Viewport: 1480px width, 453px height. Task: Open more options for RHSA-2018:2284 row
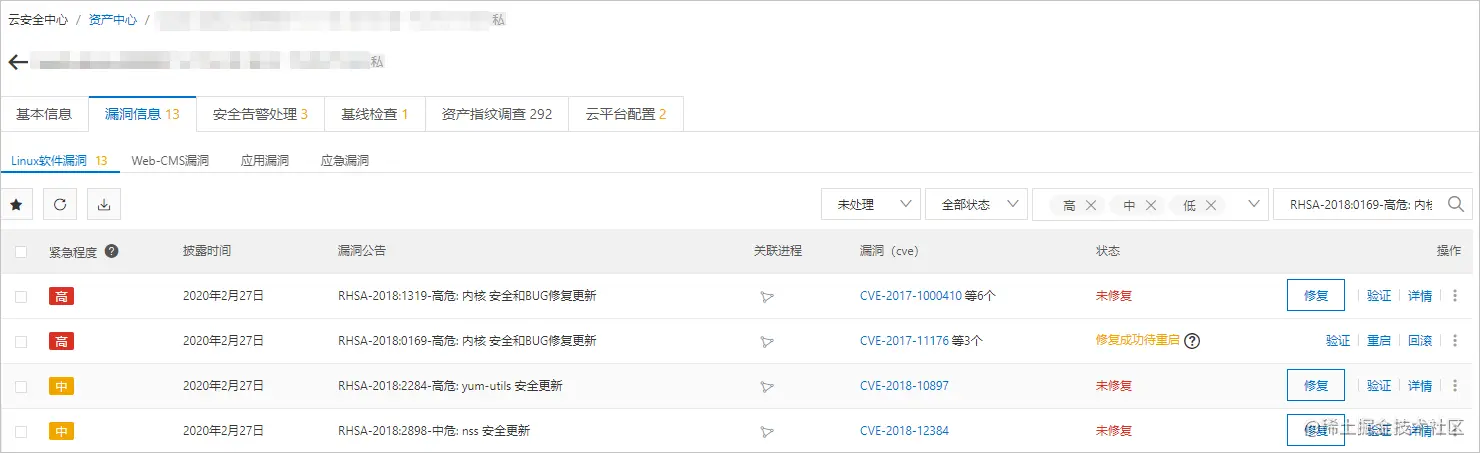coord(1455,386)
